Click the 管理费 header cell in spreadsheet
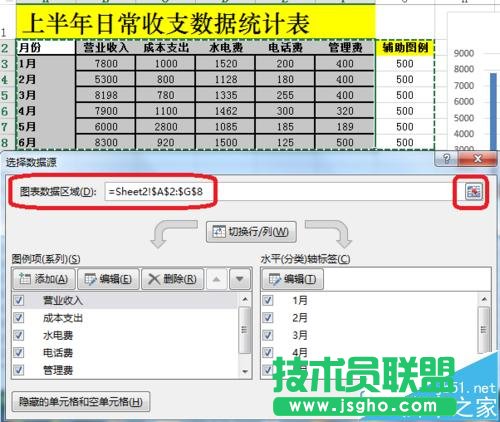 coord(345,47)
